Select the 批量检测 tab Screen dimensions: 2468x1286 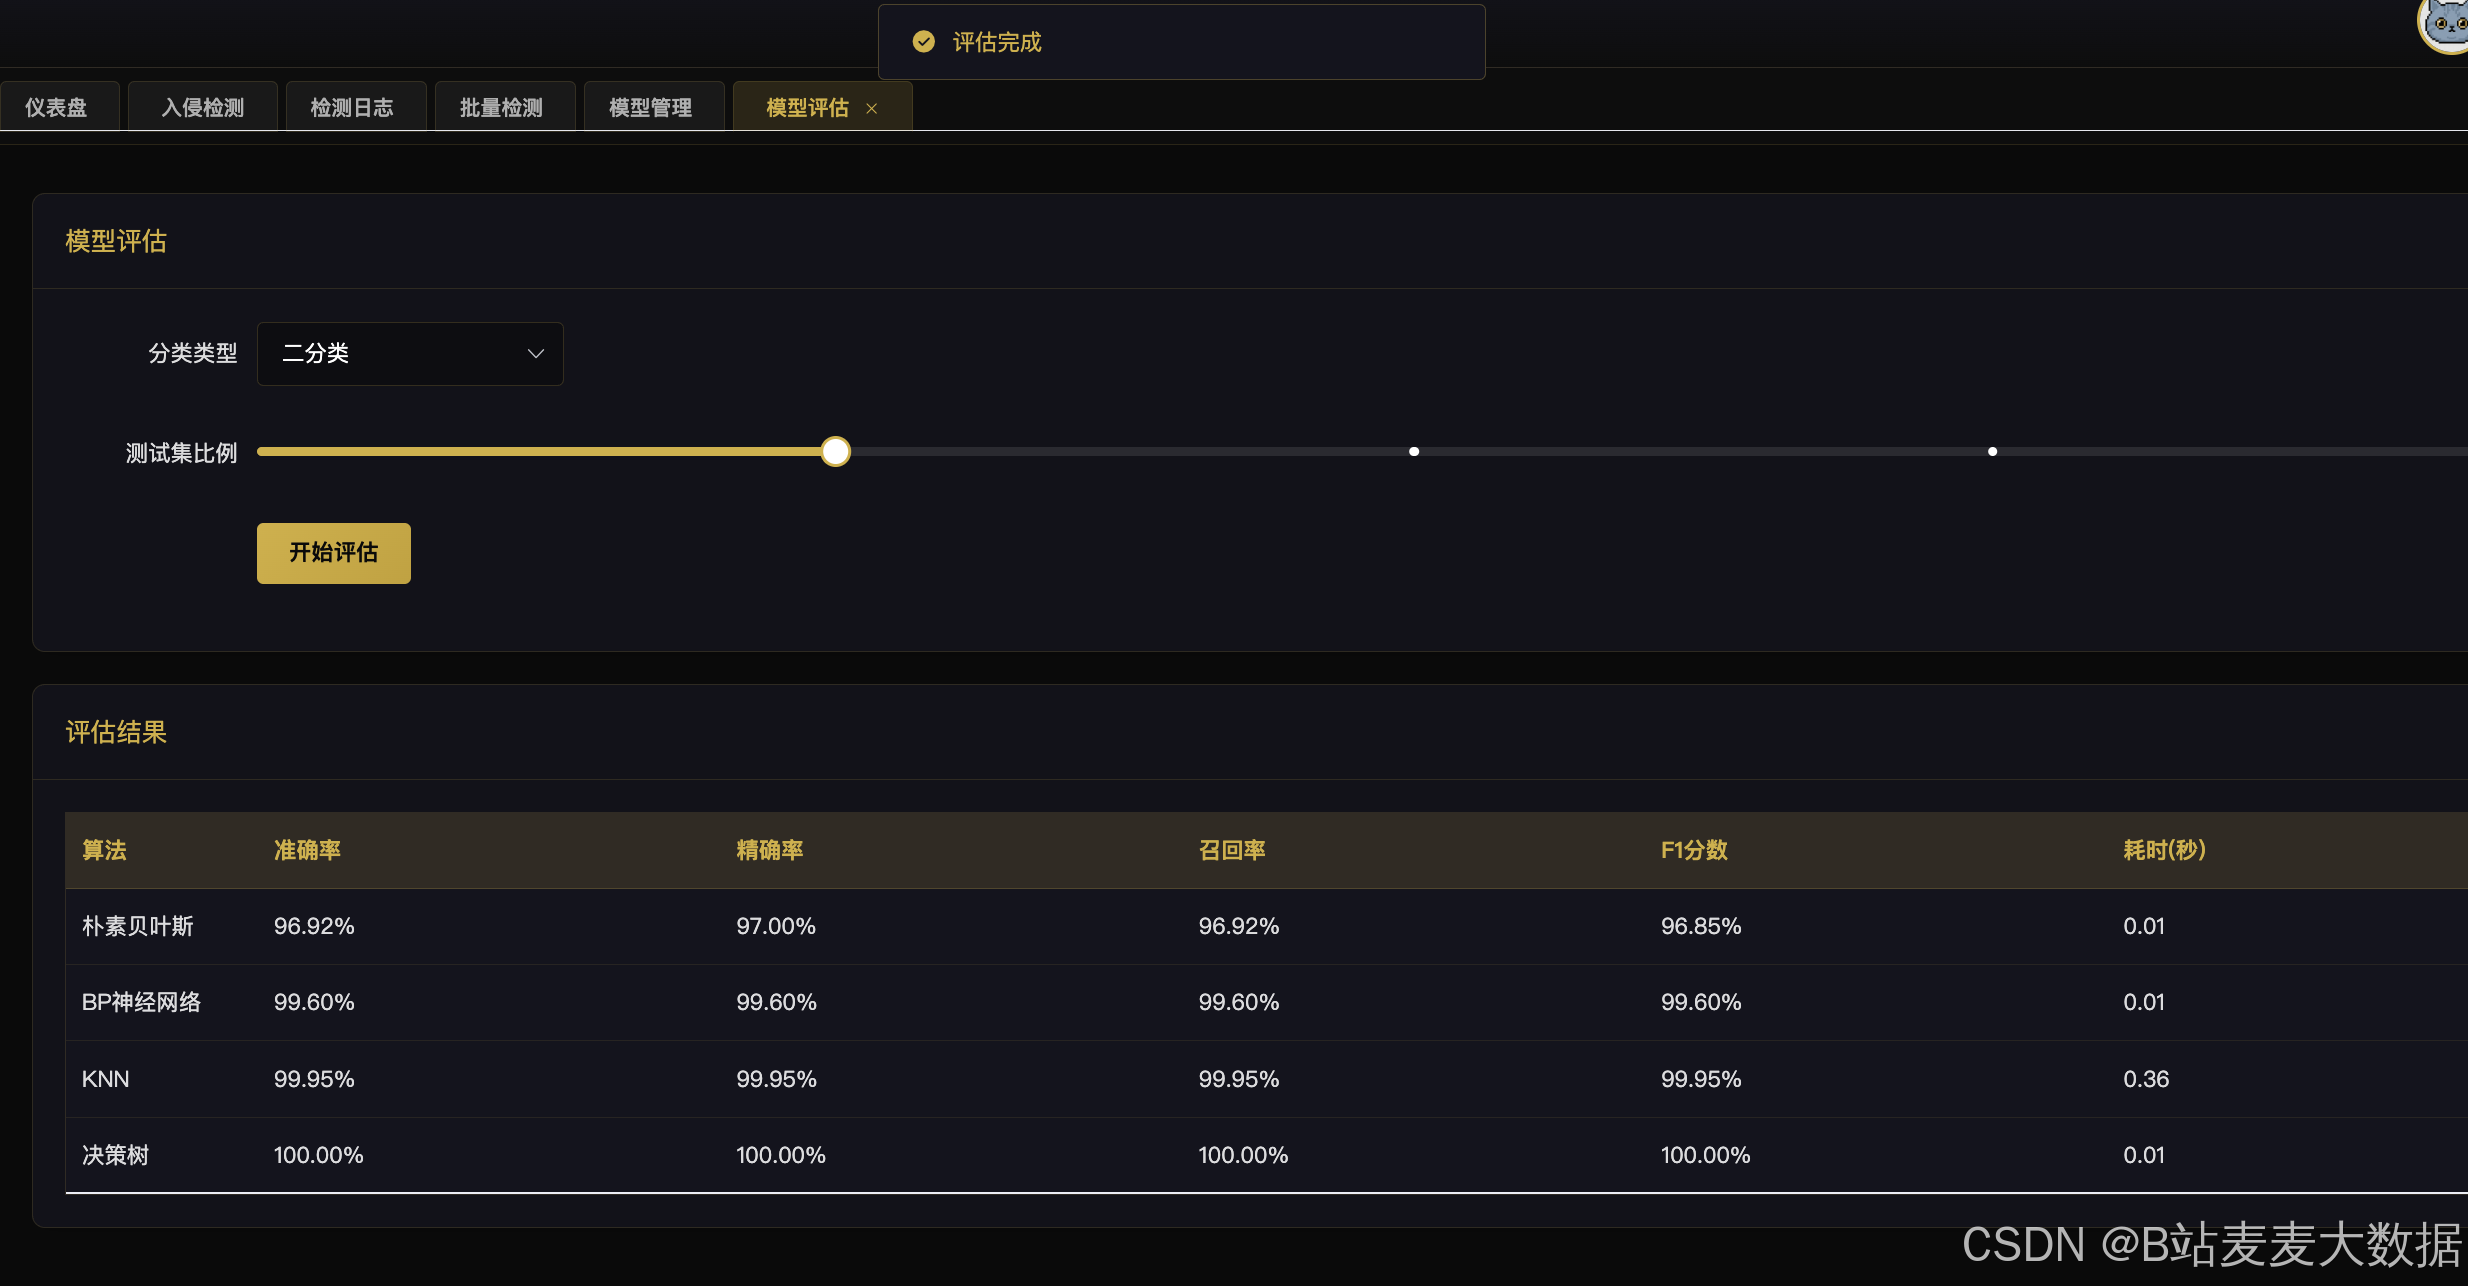[x=501, y=108]
